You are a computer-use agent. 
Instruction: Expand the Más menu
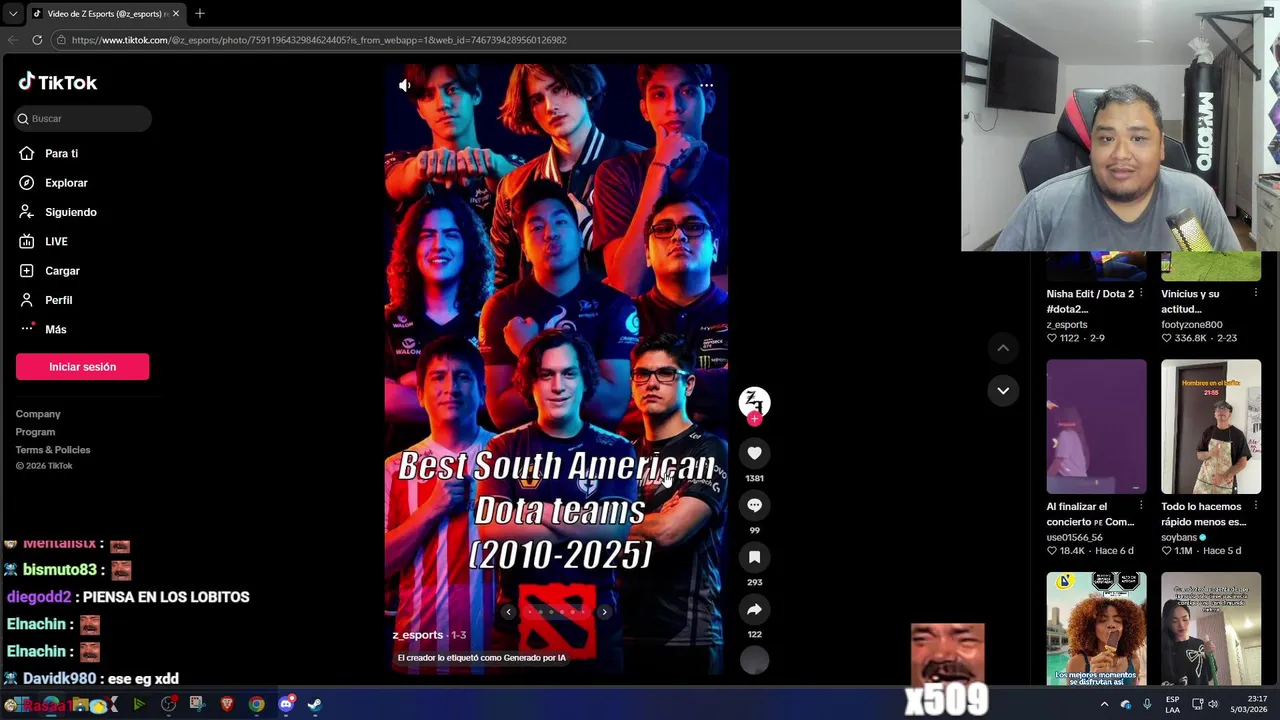(42, 329)
